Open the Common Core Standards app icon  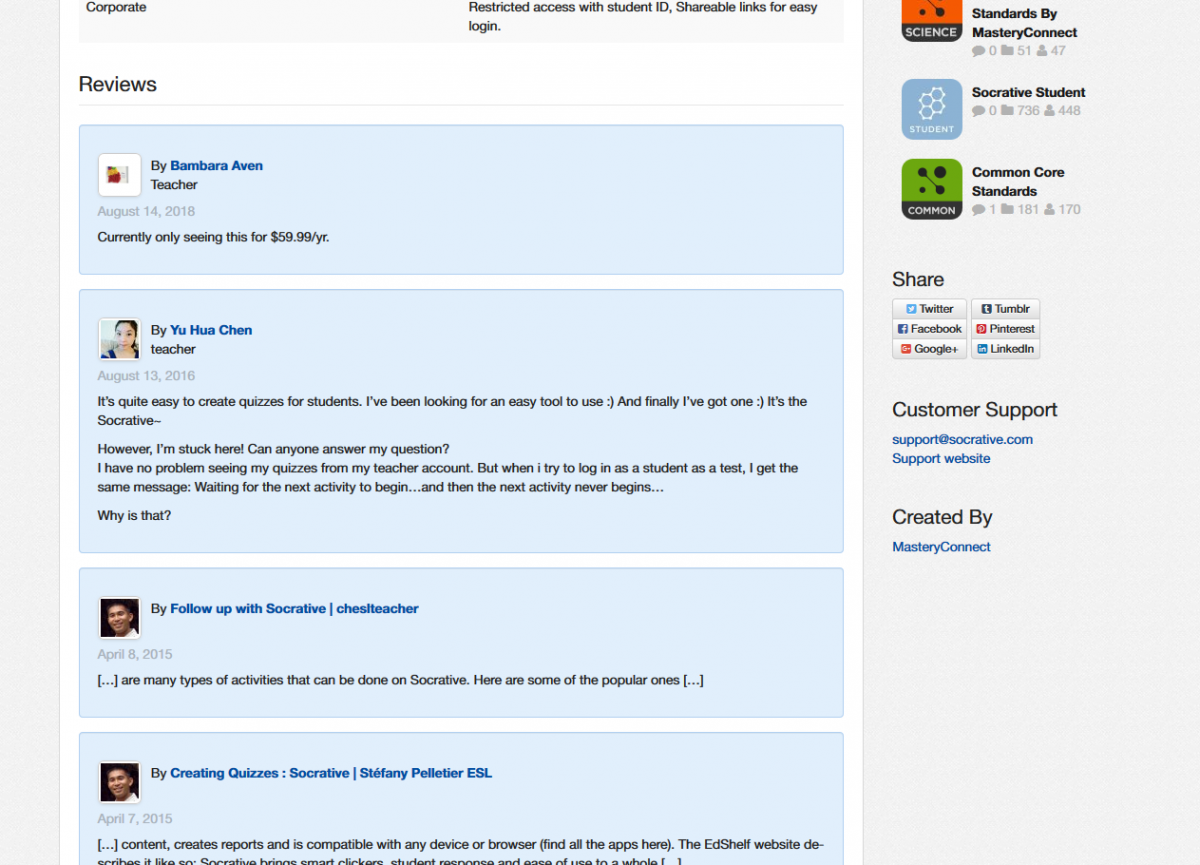(931, 189)
